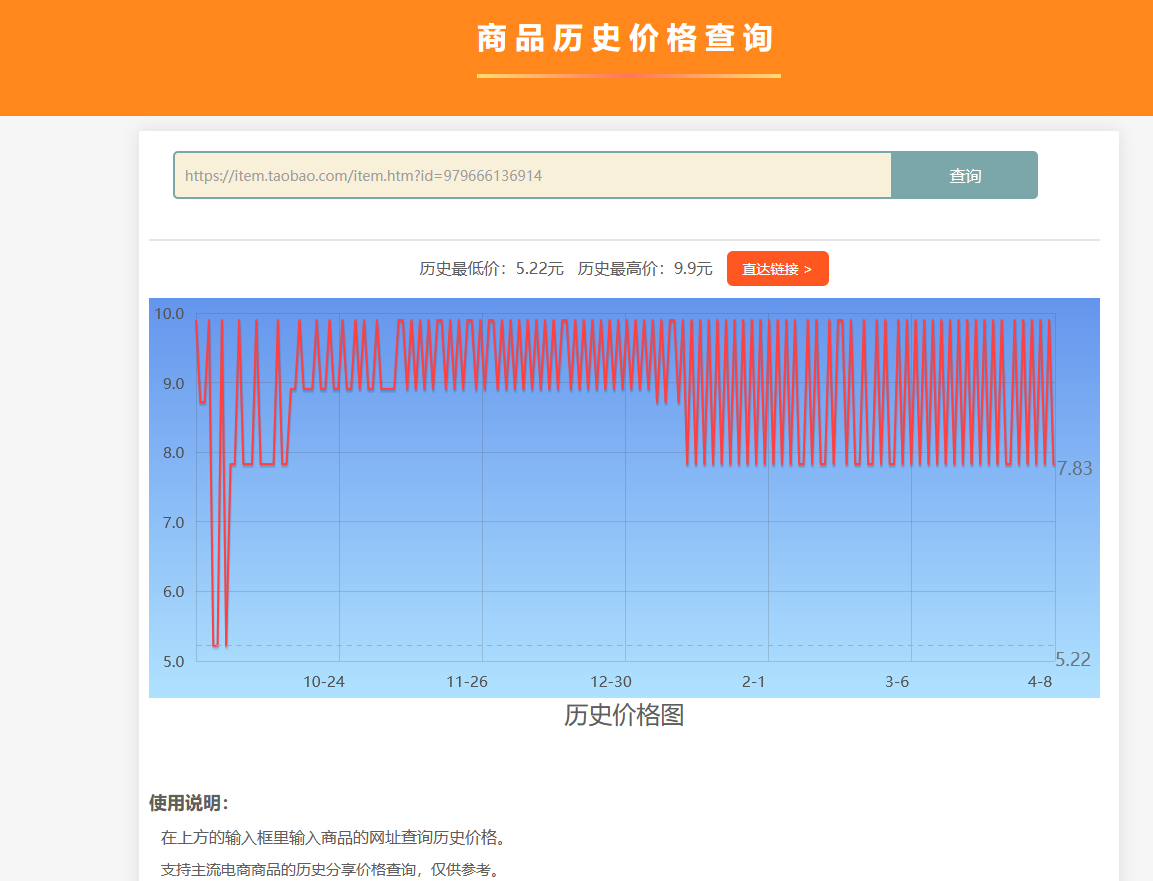Open the 直达链接 direct link button

tap(777, 269)
